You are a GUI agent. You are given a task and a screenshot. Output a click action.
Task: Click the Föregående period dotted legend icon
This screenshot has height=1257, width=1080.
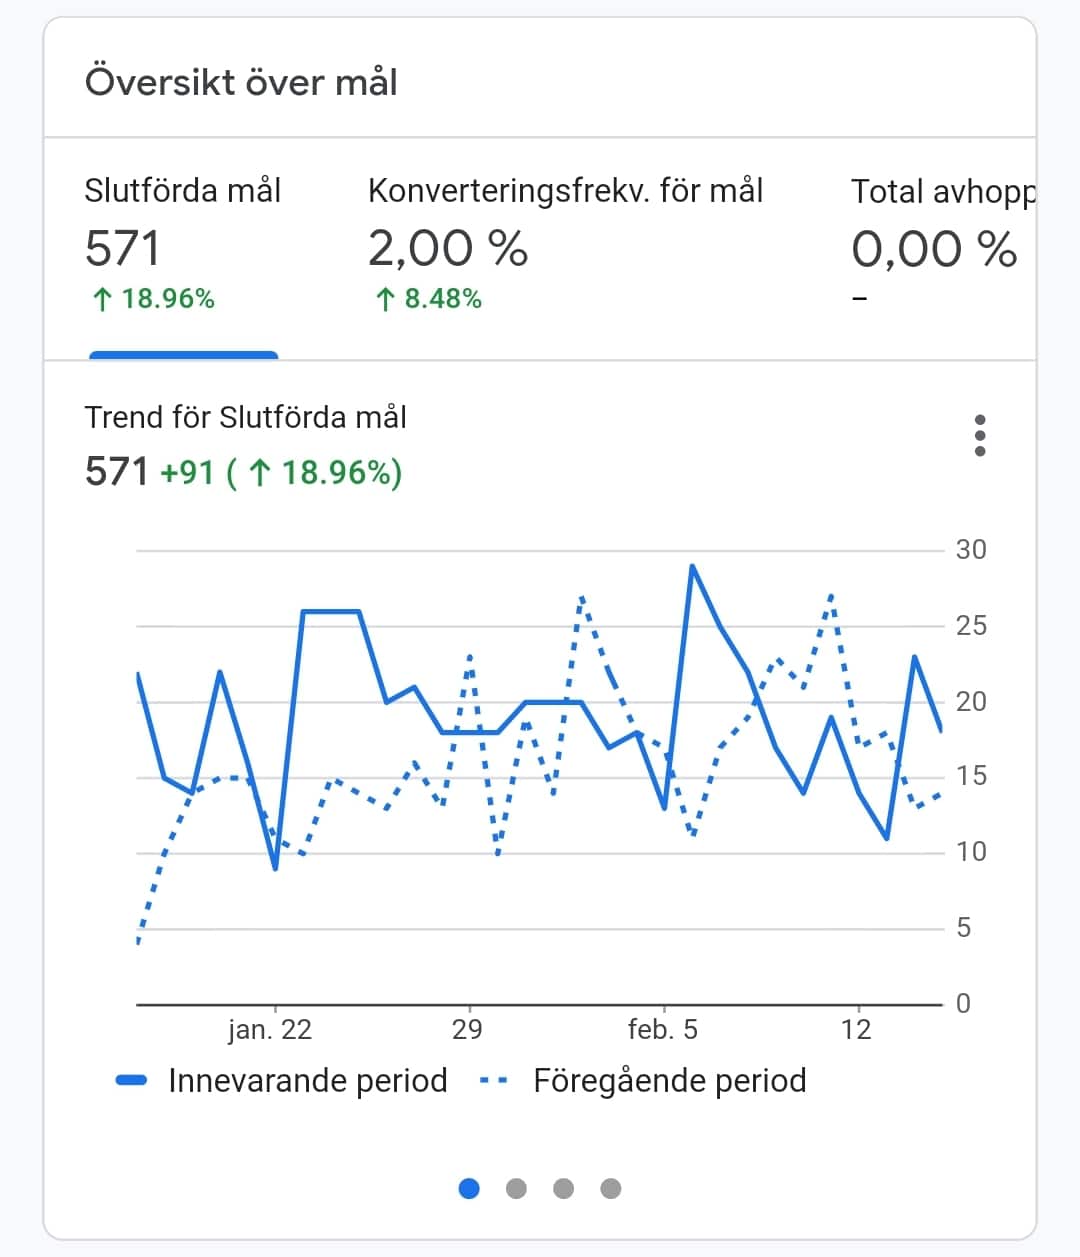point(494,1080)
